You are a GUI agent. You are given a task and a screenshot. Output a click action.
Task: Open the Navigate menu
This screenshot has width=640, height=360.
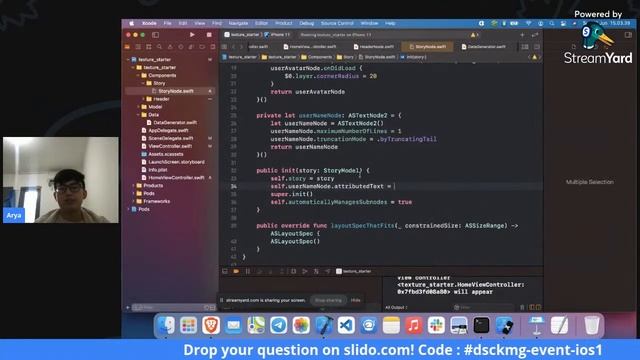pyautogui.click(x=238, y=23)
